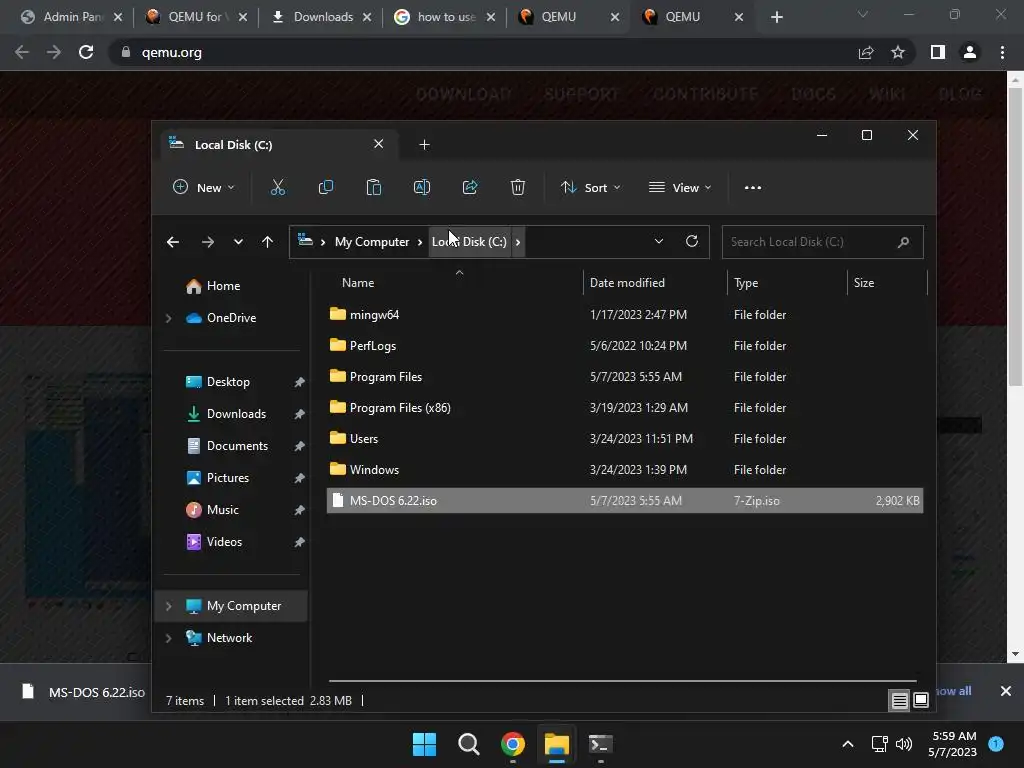Open Chrome side panel icon
The height and width of the screenshot is (768, 1024).
(x=938, y=52)
